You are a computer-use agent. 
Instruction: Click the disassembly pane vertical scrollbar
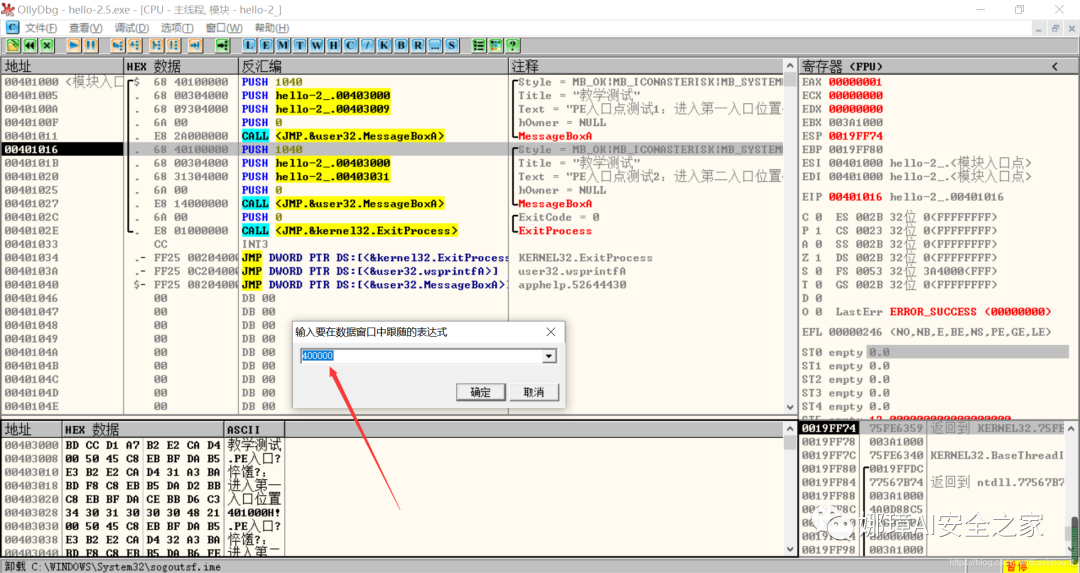point(790,236)
